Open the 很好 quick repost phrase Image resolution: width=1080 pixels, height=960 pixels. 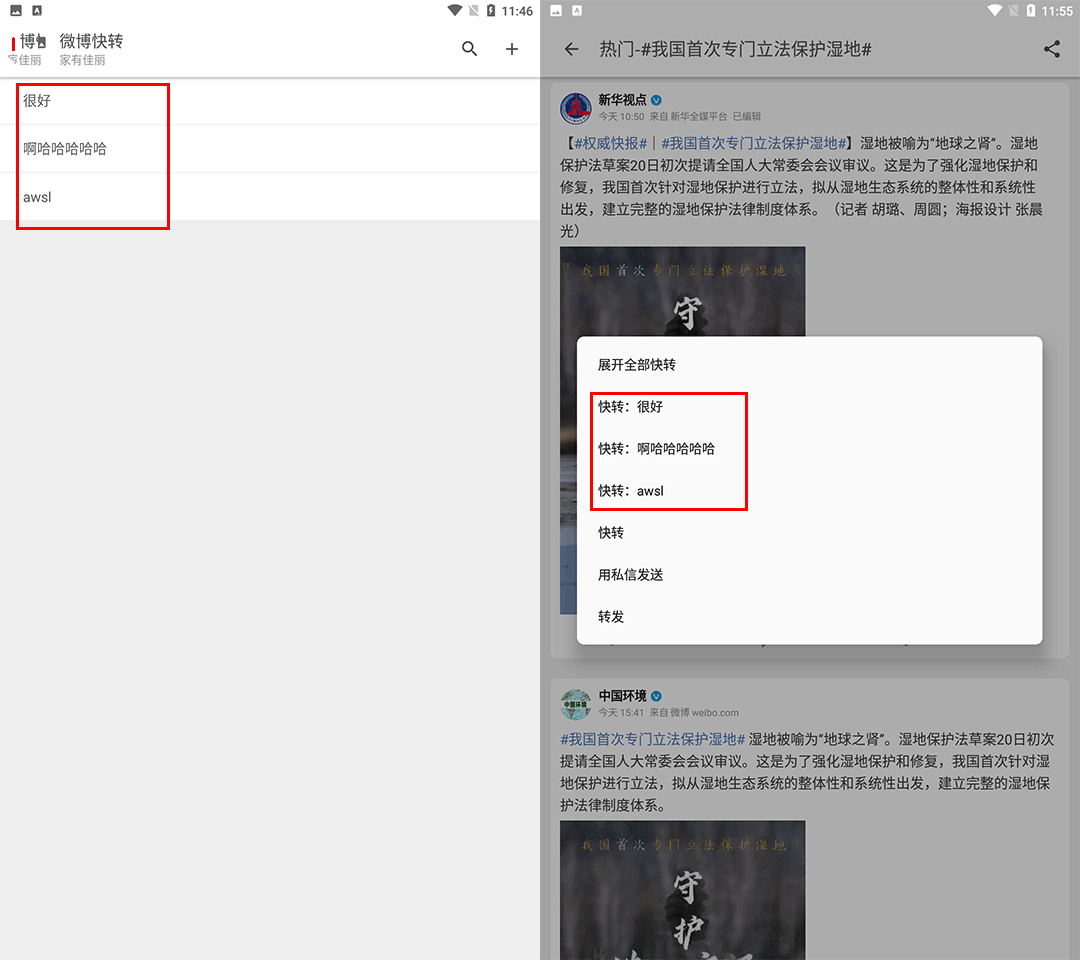[270, 101]
